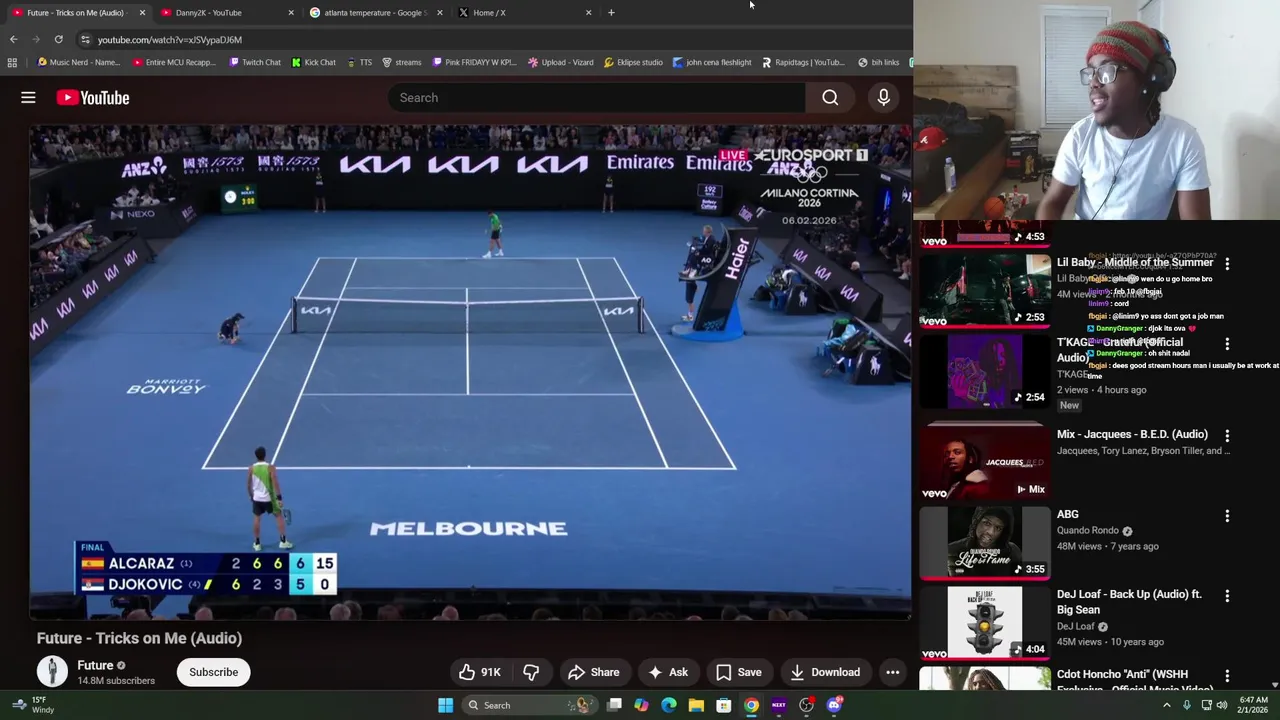The height and width of the screenshot is (720, 1280).
Task: Open Music Nerd bookmark
Action: pos(77,62)
